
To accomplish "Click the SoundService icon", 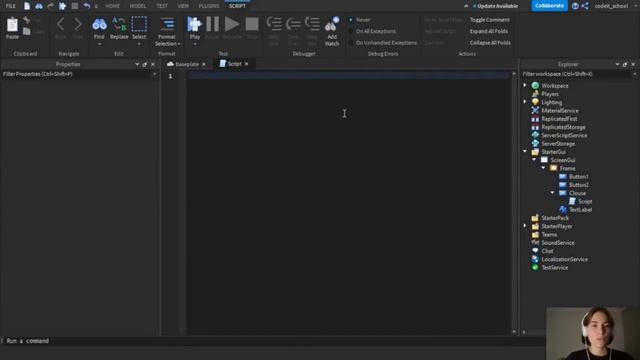I will tap(535, 242).
